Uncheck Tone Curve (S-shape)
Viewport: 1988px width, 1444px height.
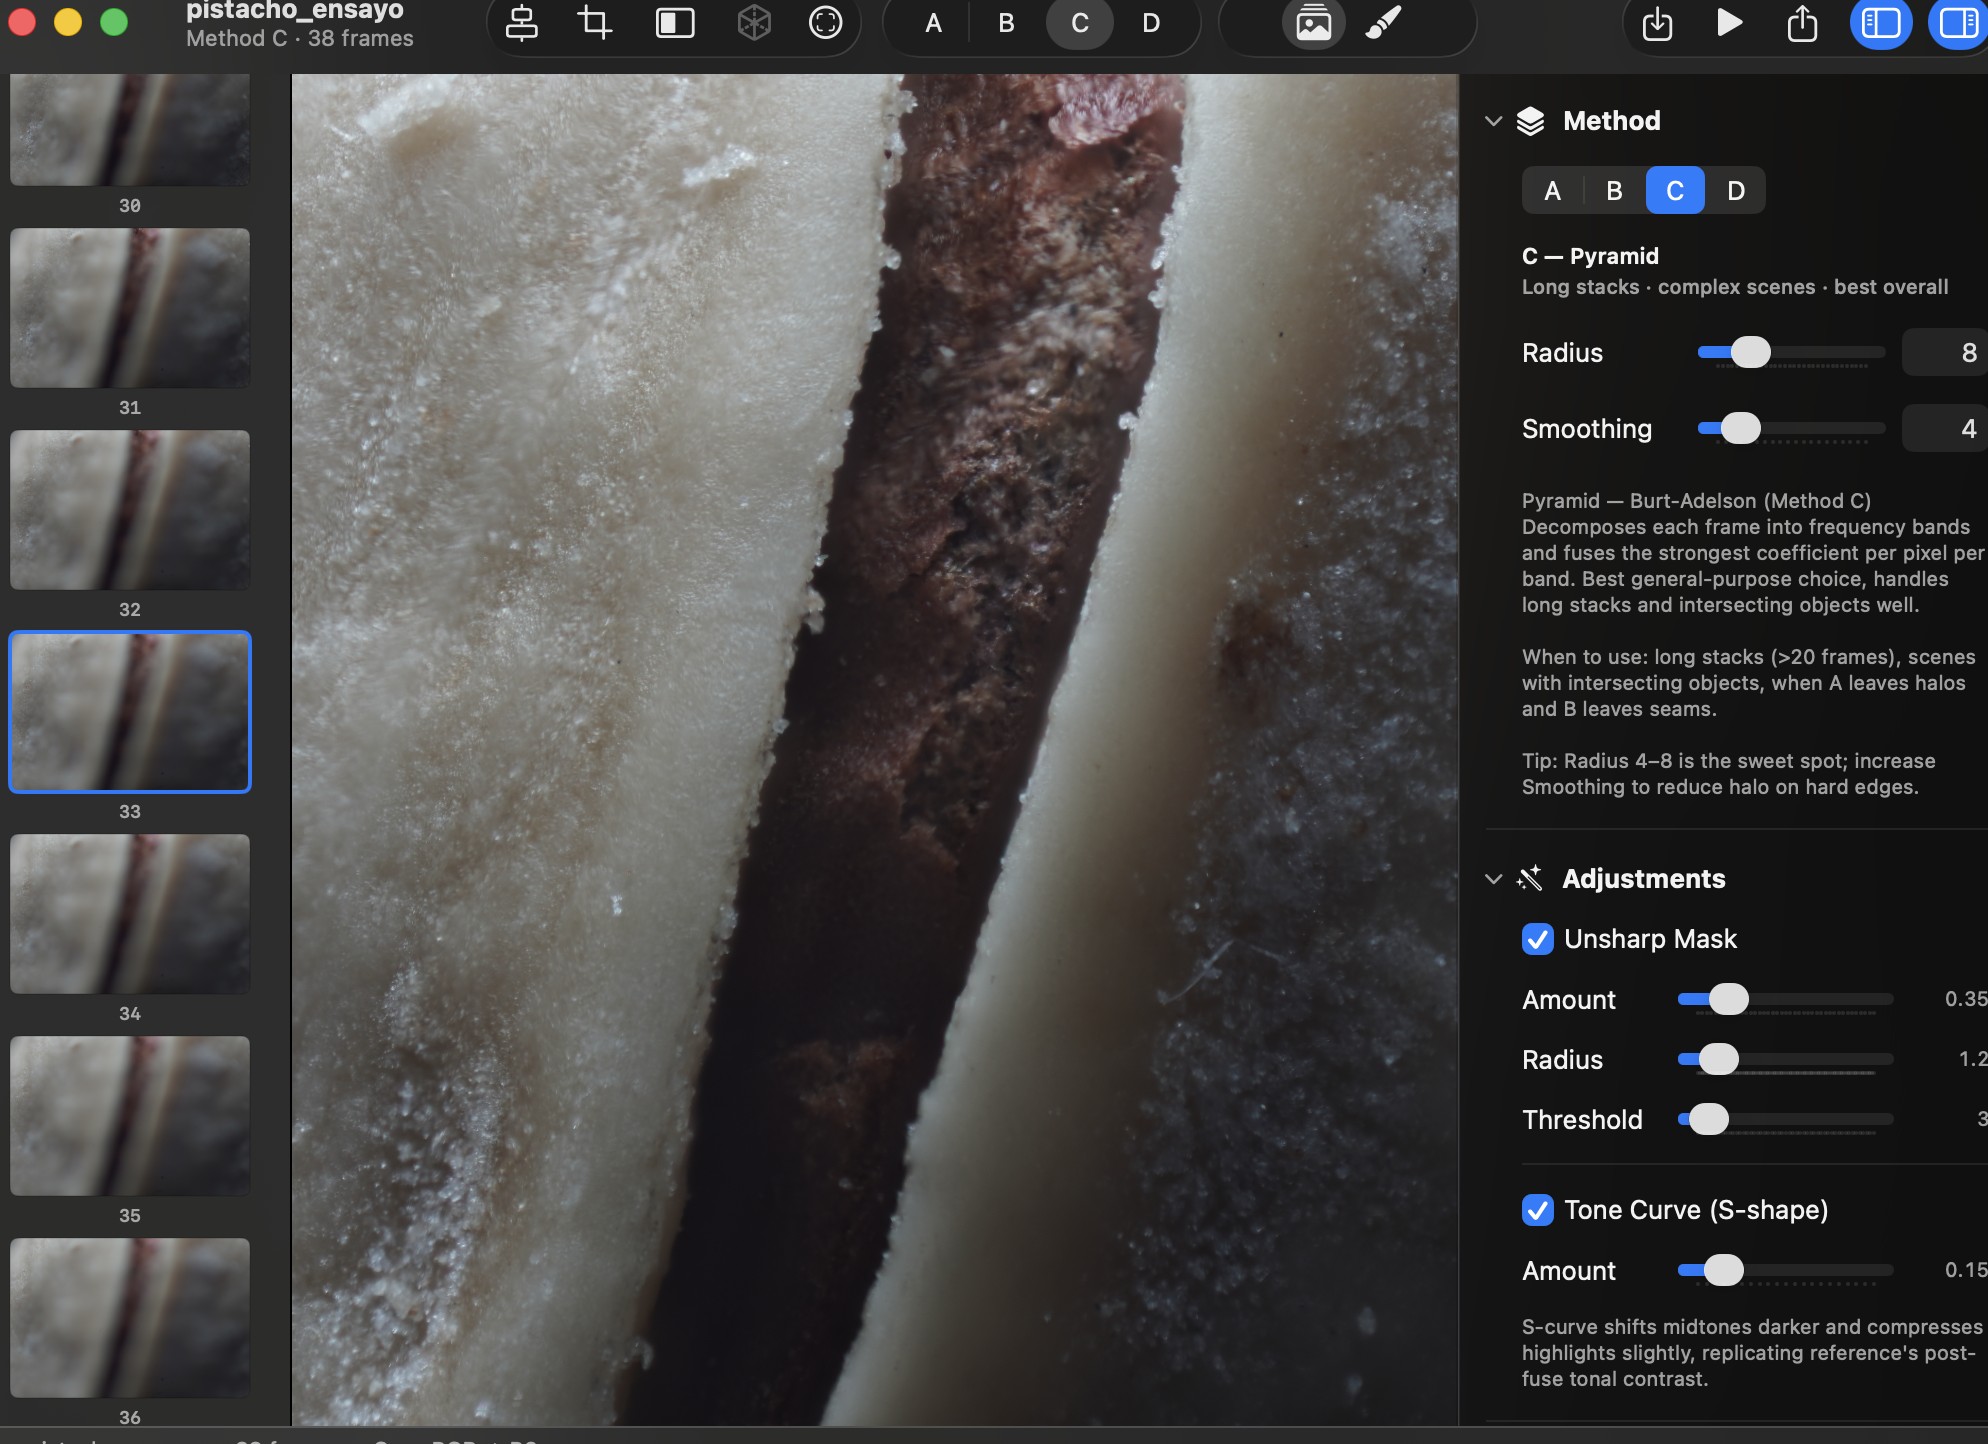(x=1538, y=1210)
